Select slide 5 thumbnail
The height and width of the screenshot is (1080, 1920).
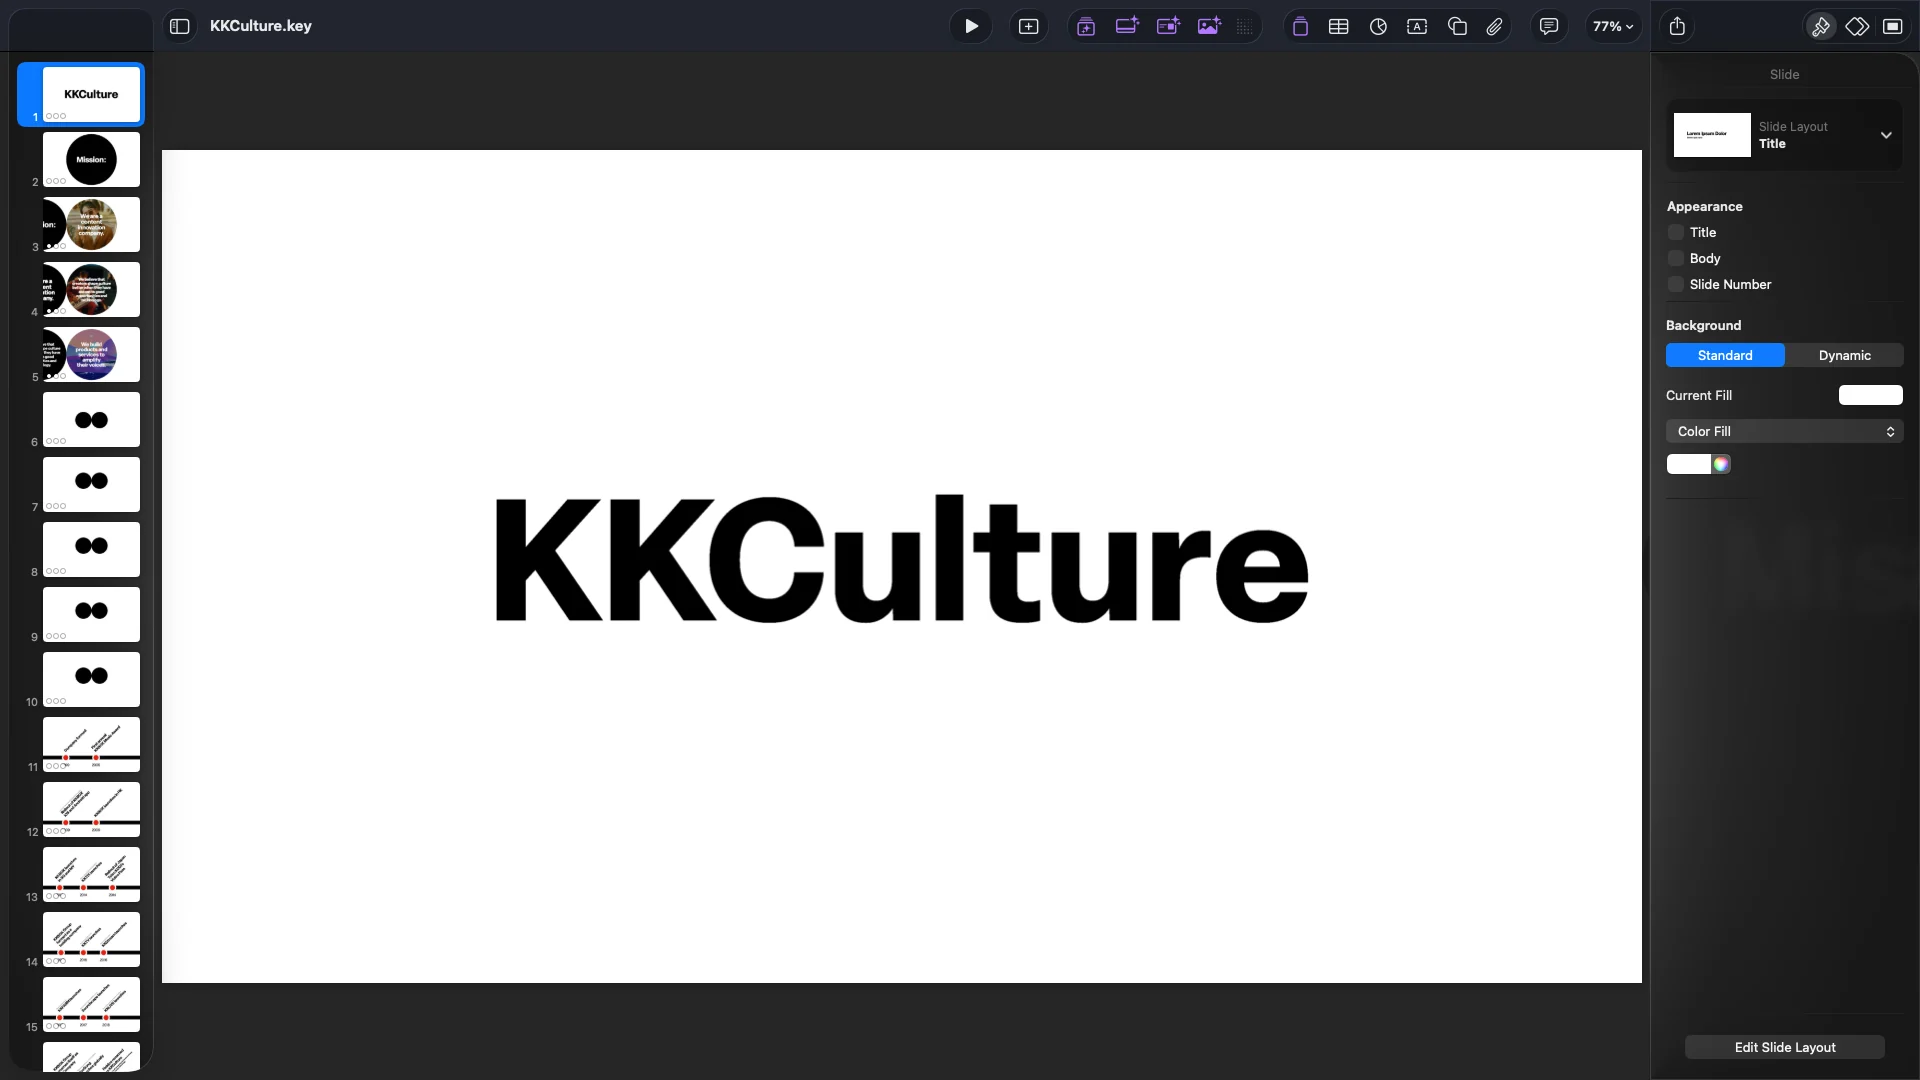[91, 355]
